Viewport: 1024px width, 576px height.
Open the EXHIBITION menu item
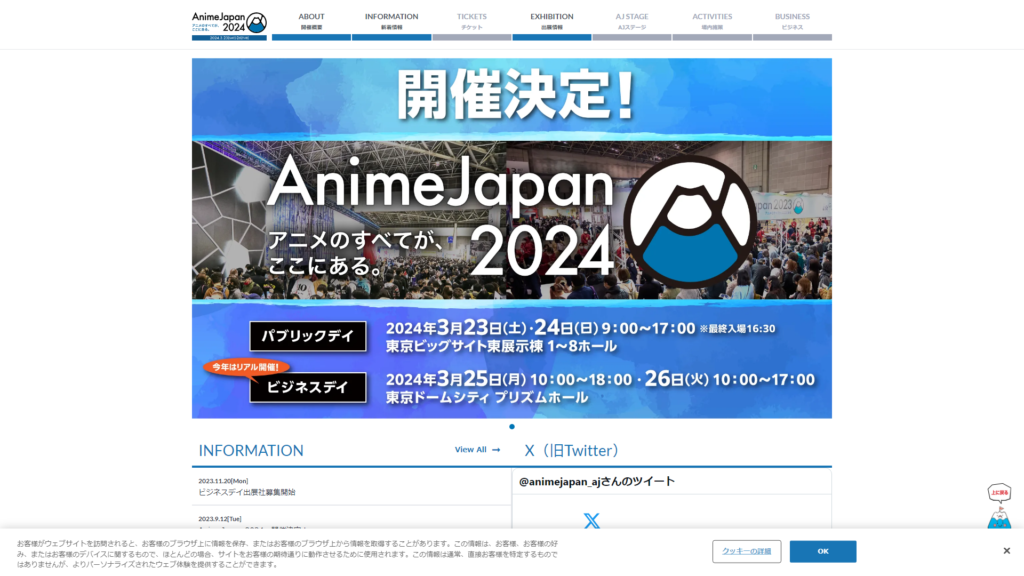coord(552,25)
